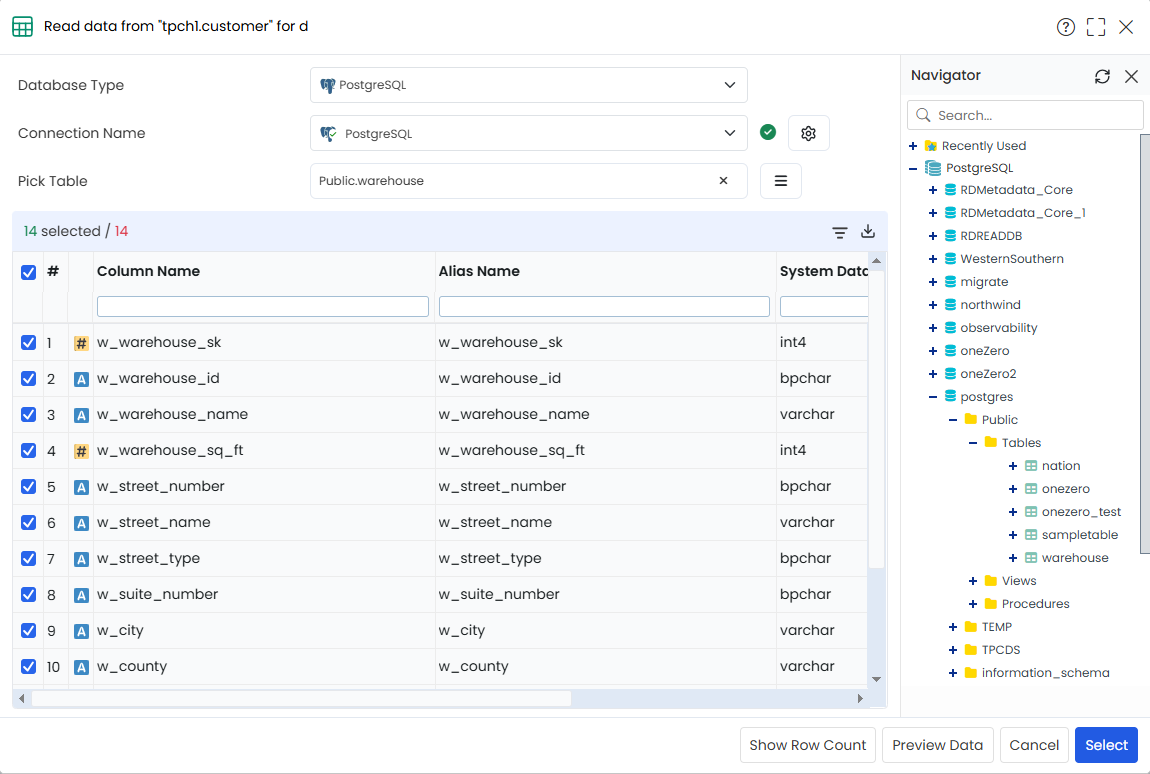
Task: Uncheck the w_city row checkbox
Action: (x=29, y=630)
